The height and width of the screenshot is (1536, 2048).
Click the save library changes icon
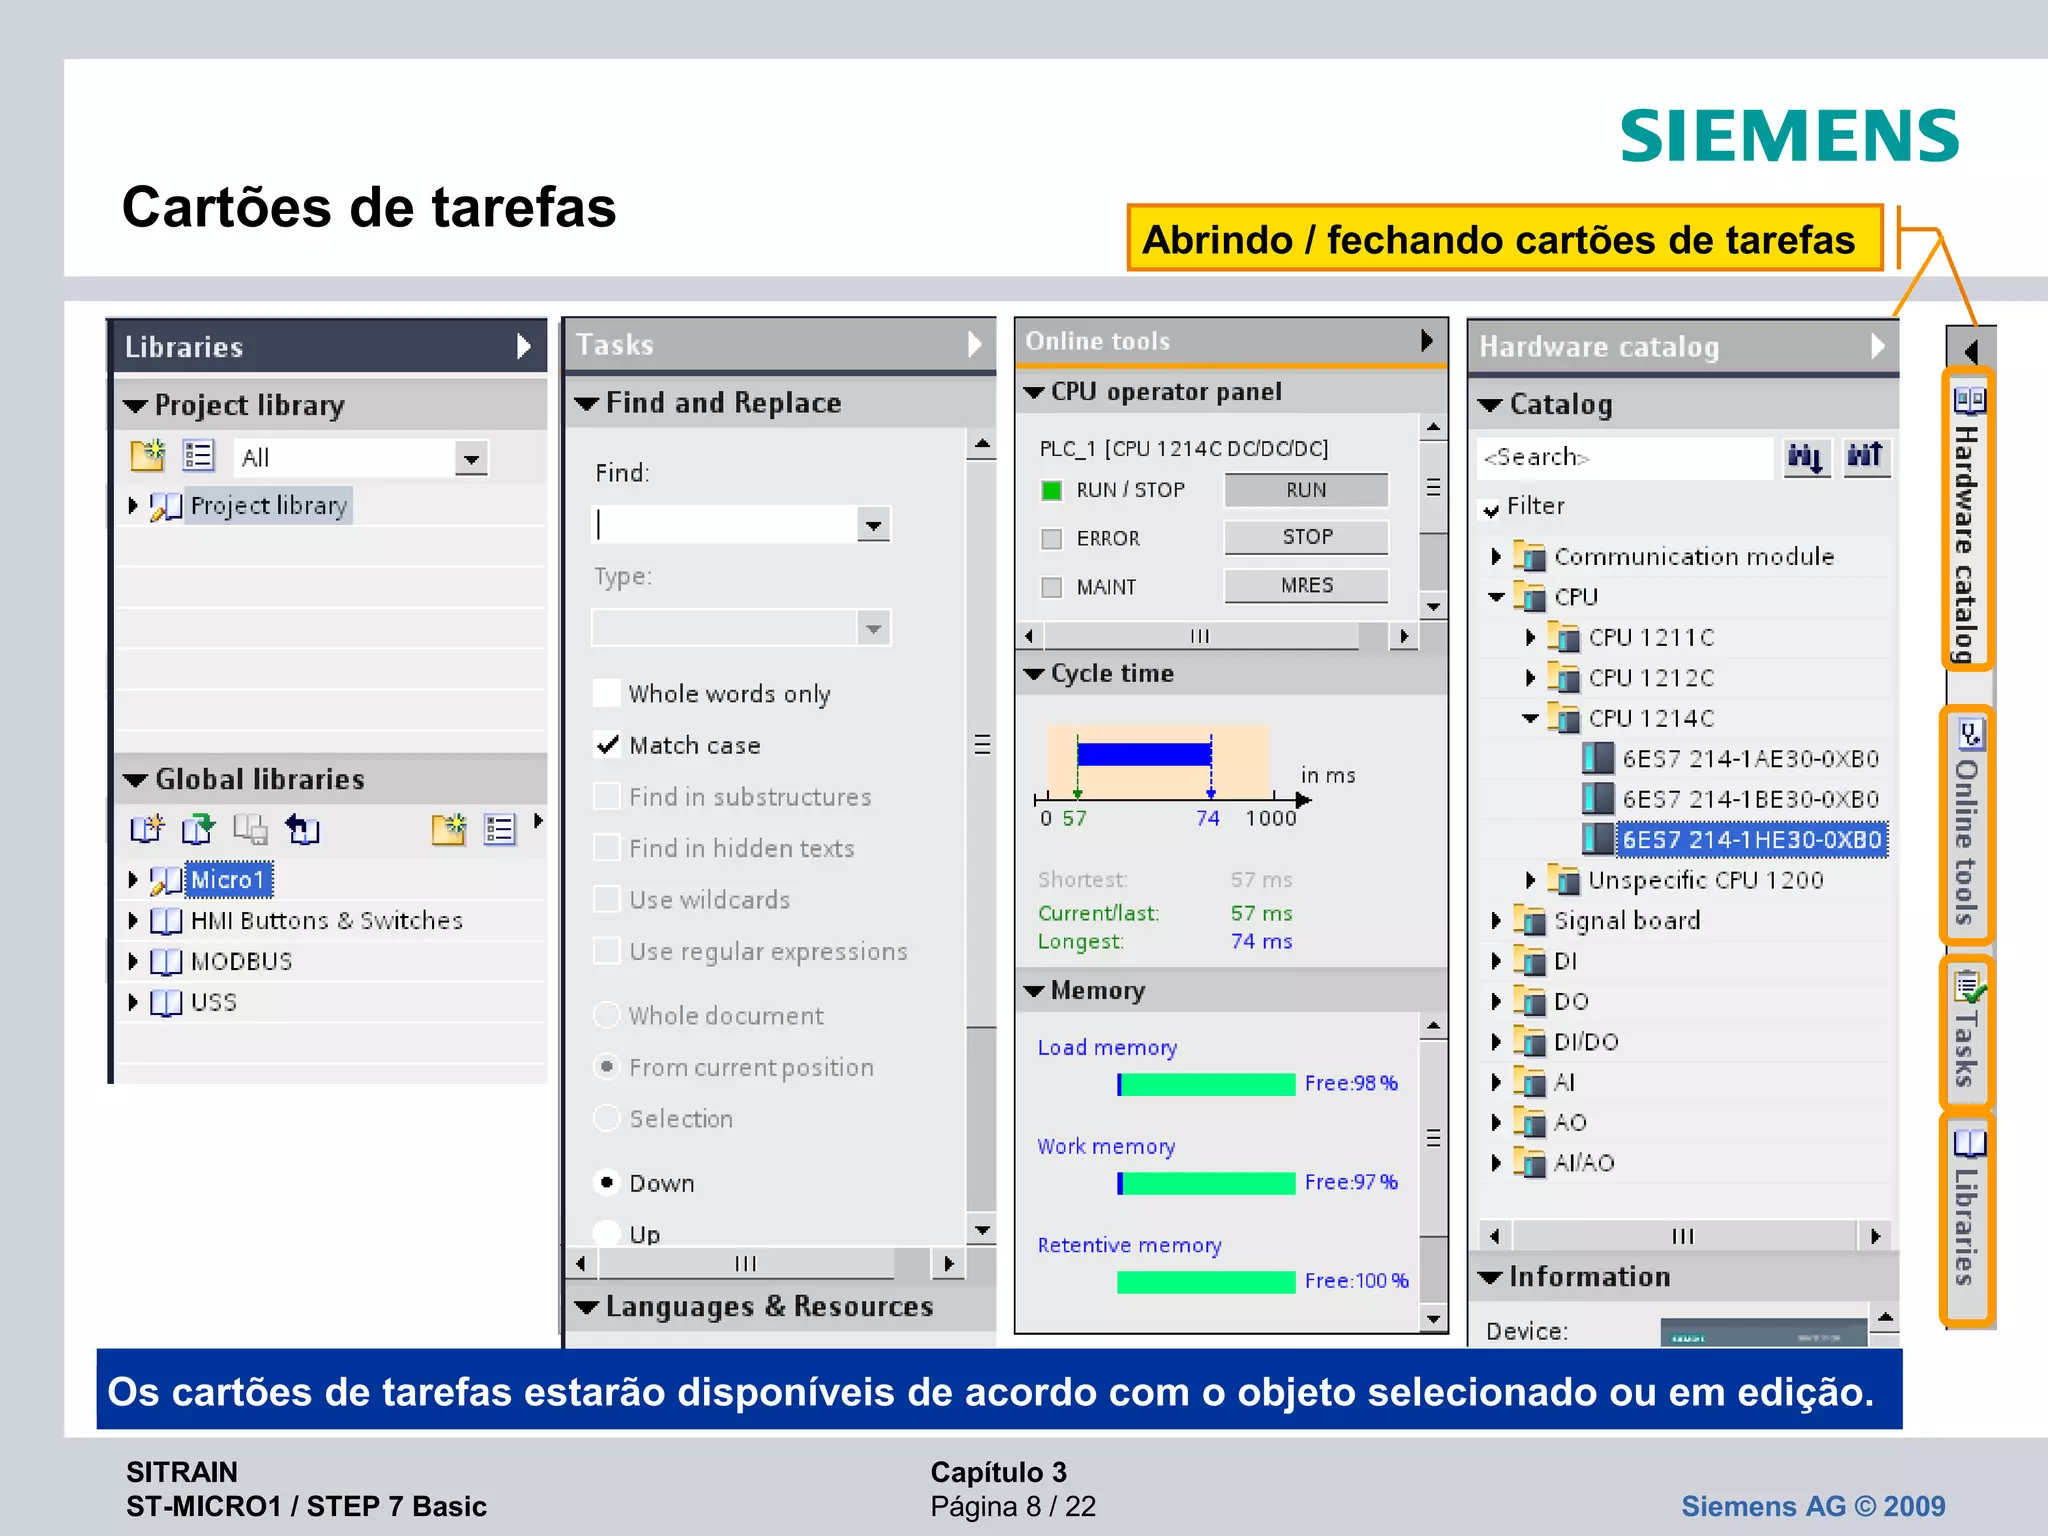(x=250, y=829)
